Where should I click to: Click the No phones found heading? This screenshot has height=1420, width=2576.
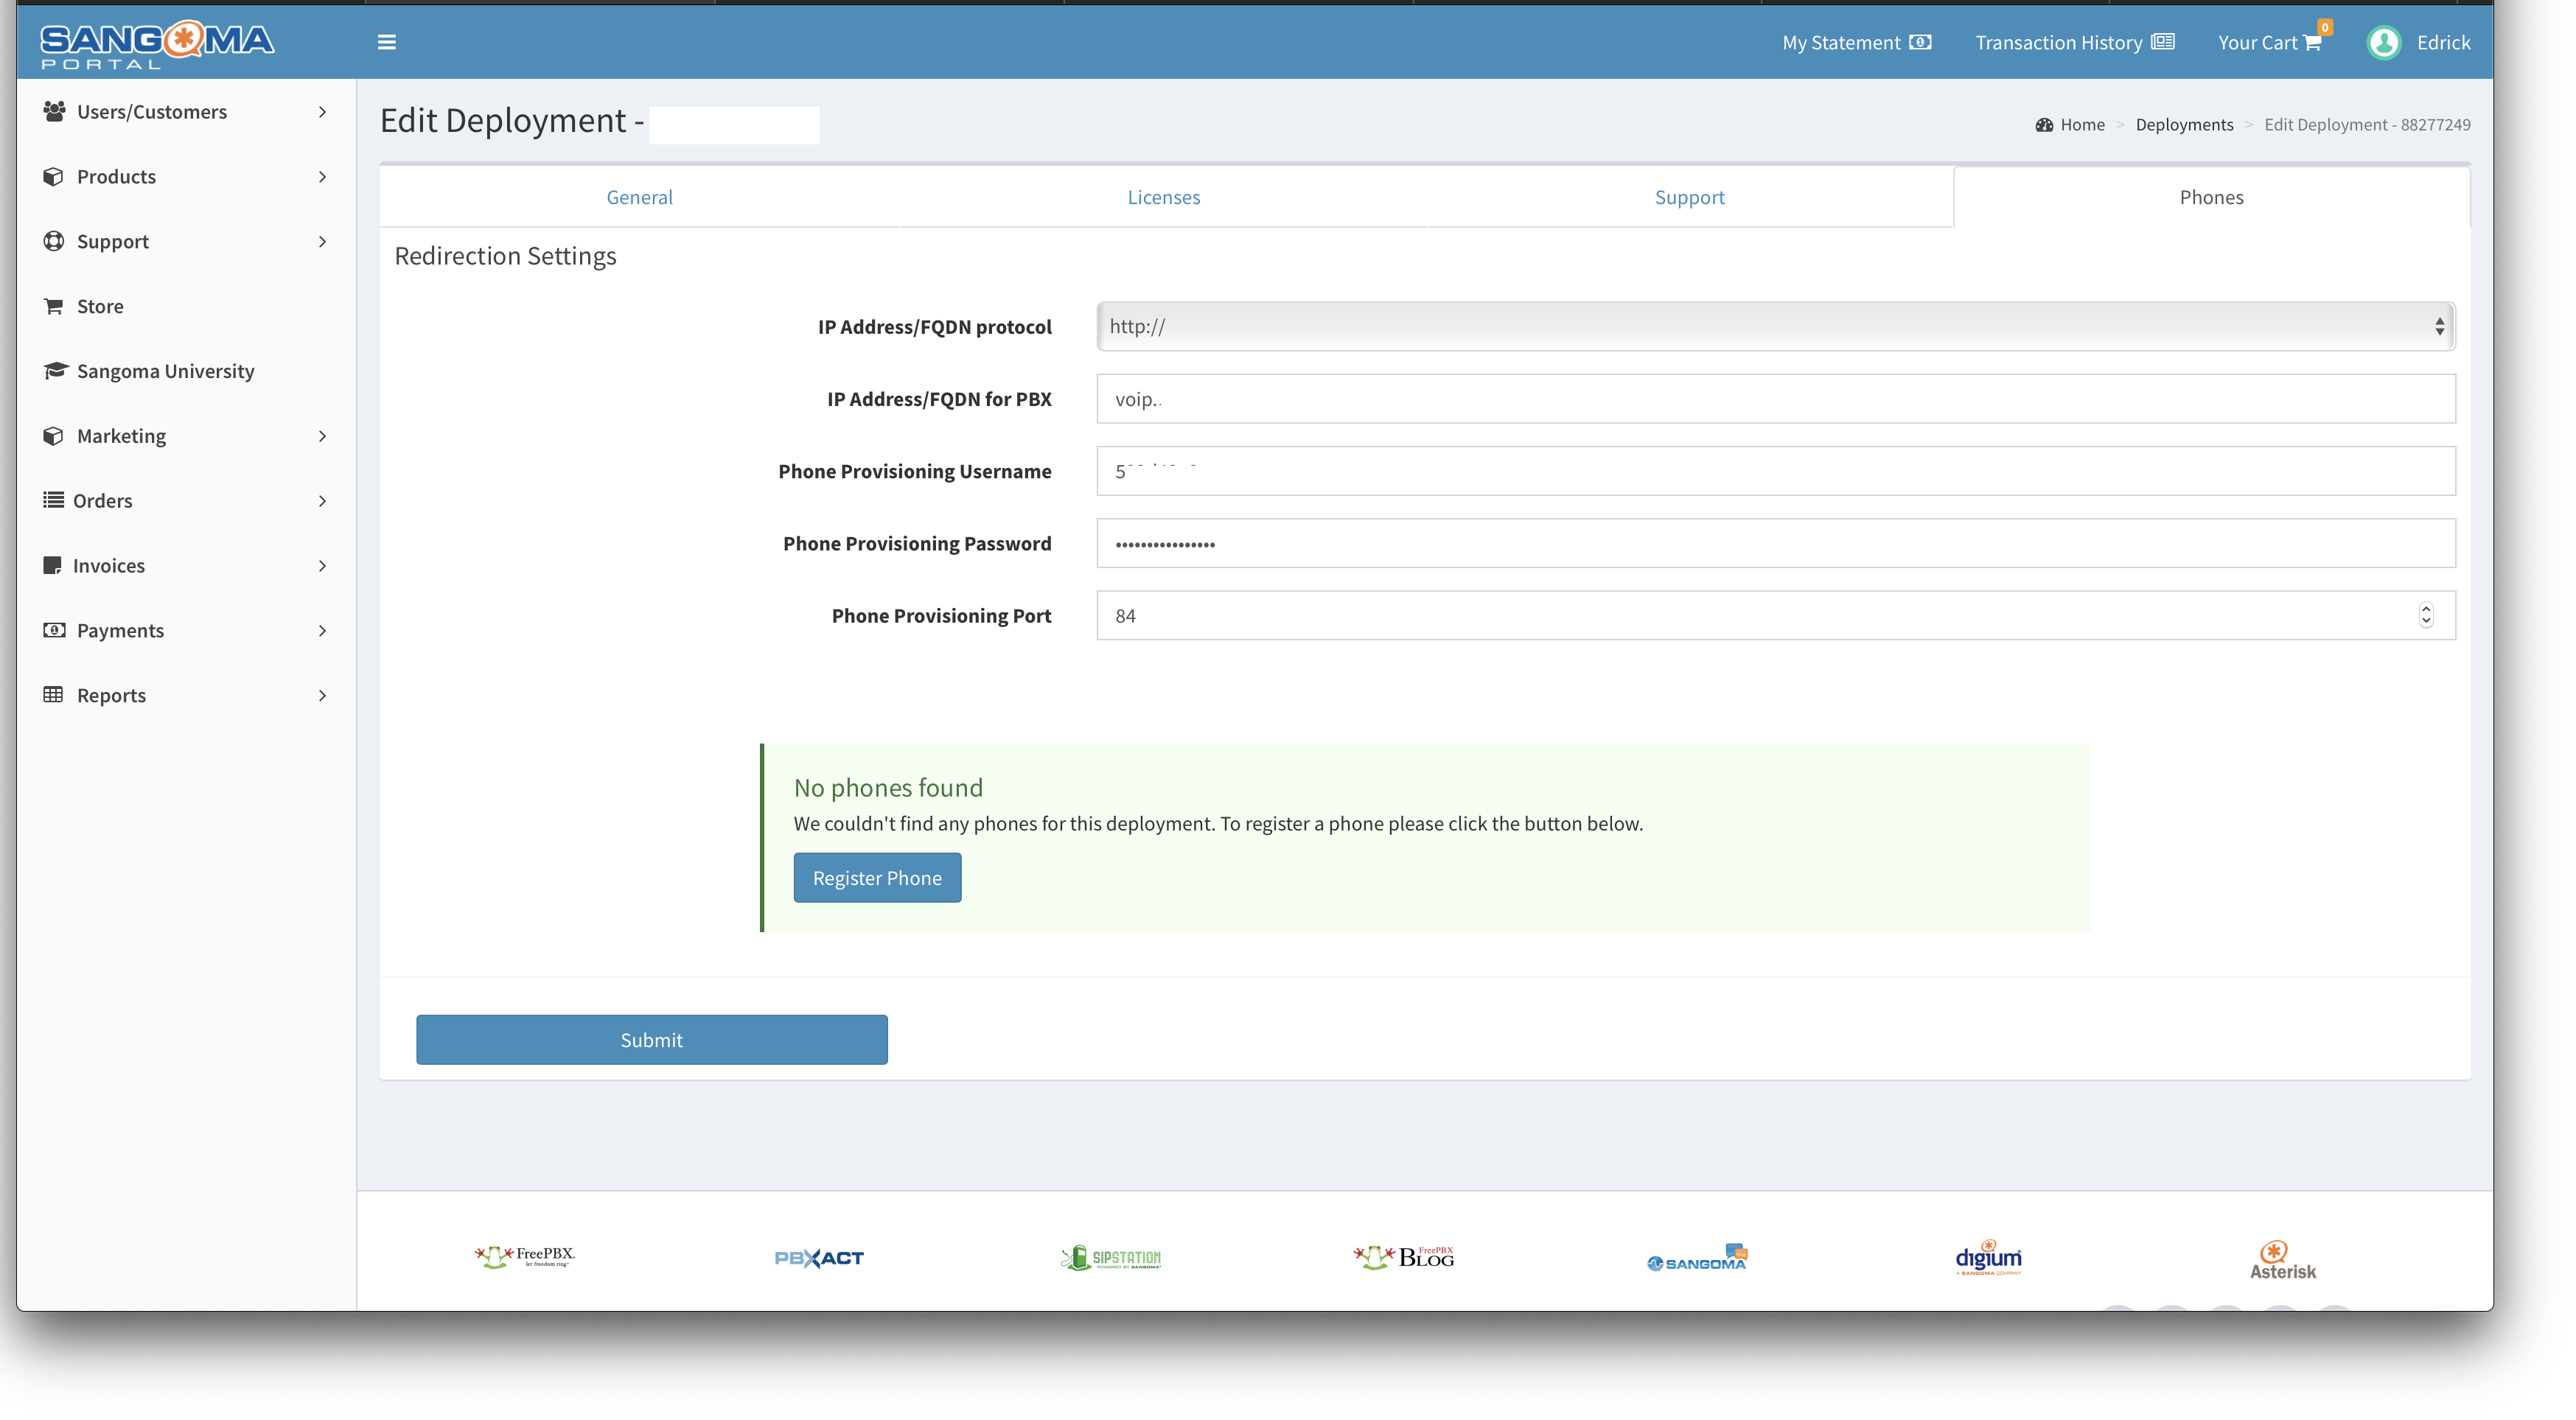coord(888,787)
